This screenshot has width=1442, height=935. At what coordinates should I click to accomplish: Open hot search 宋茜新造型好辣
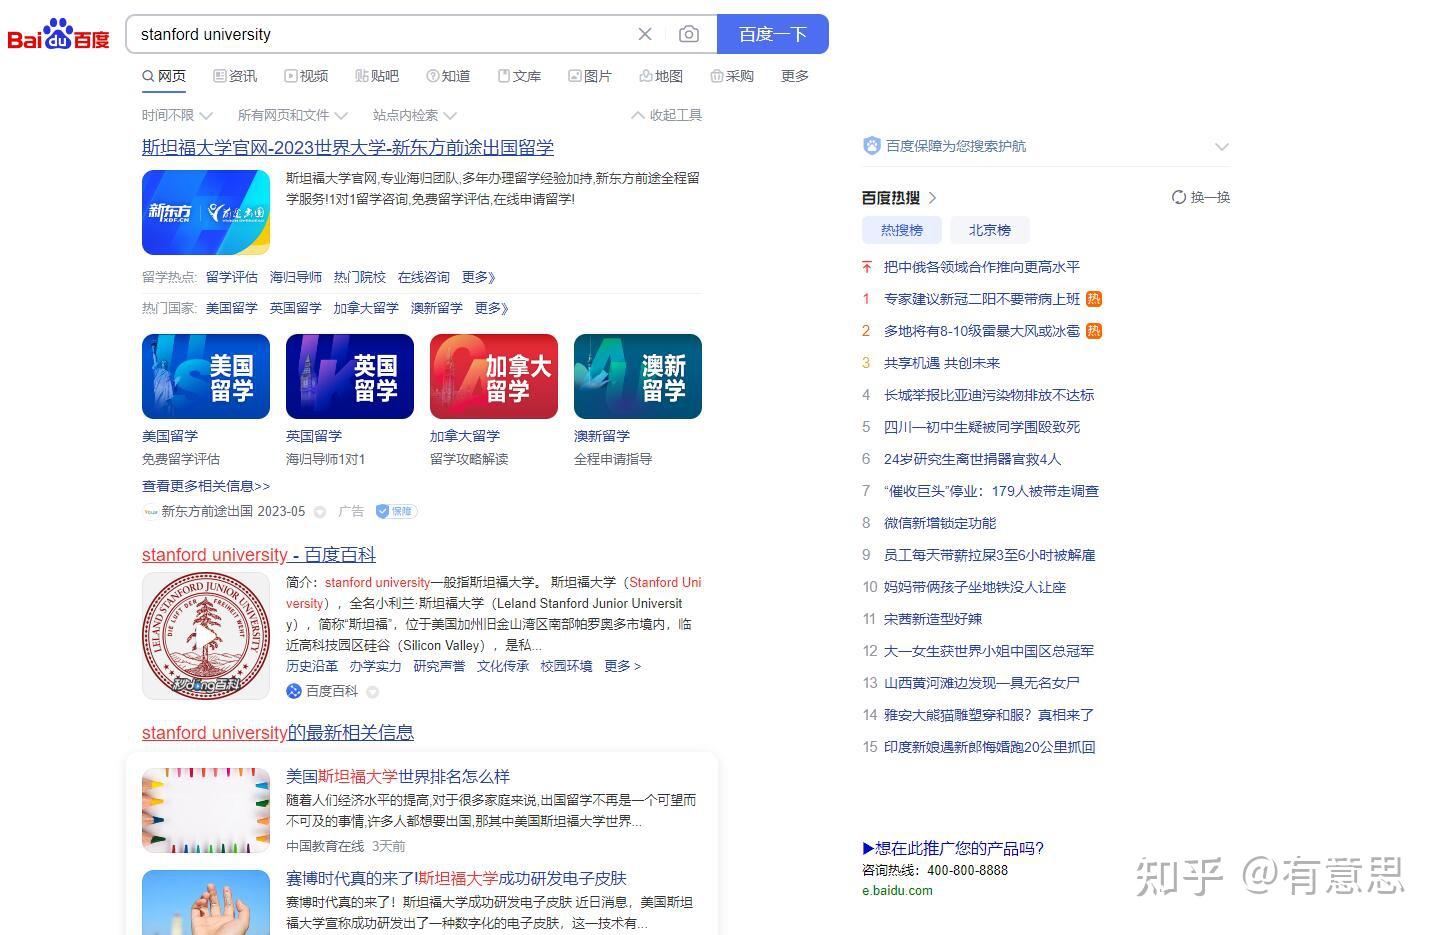pyautogui.click(x=933, y=619)
